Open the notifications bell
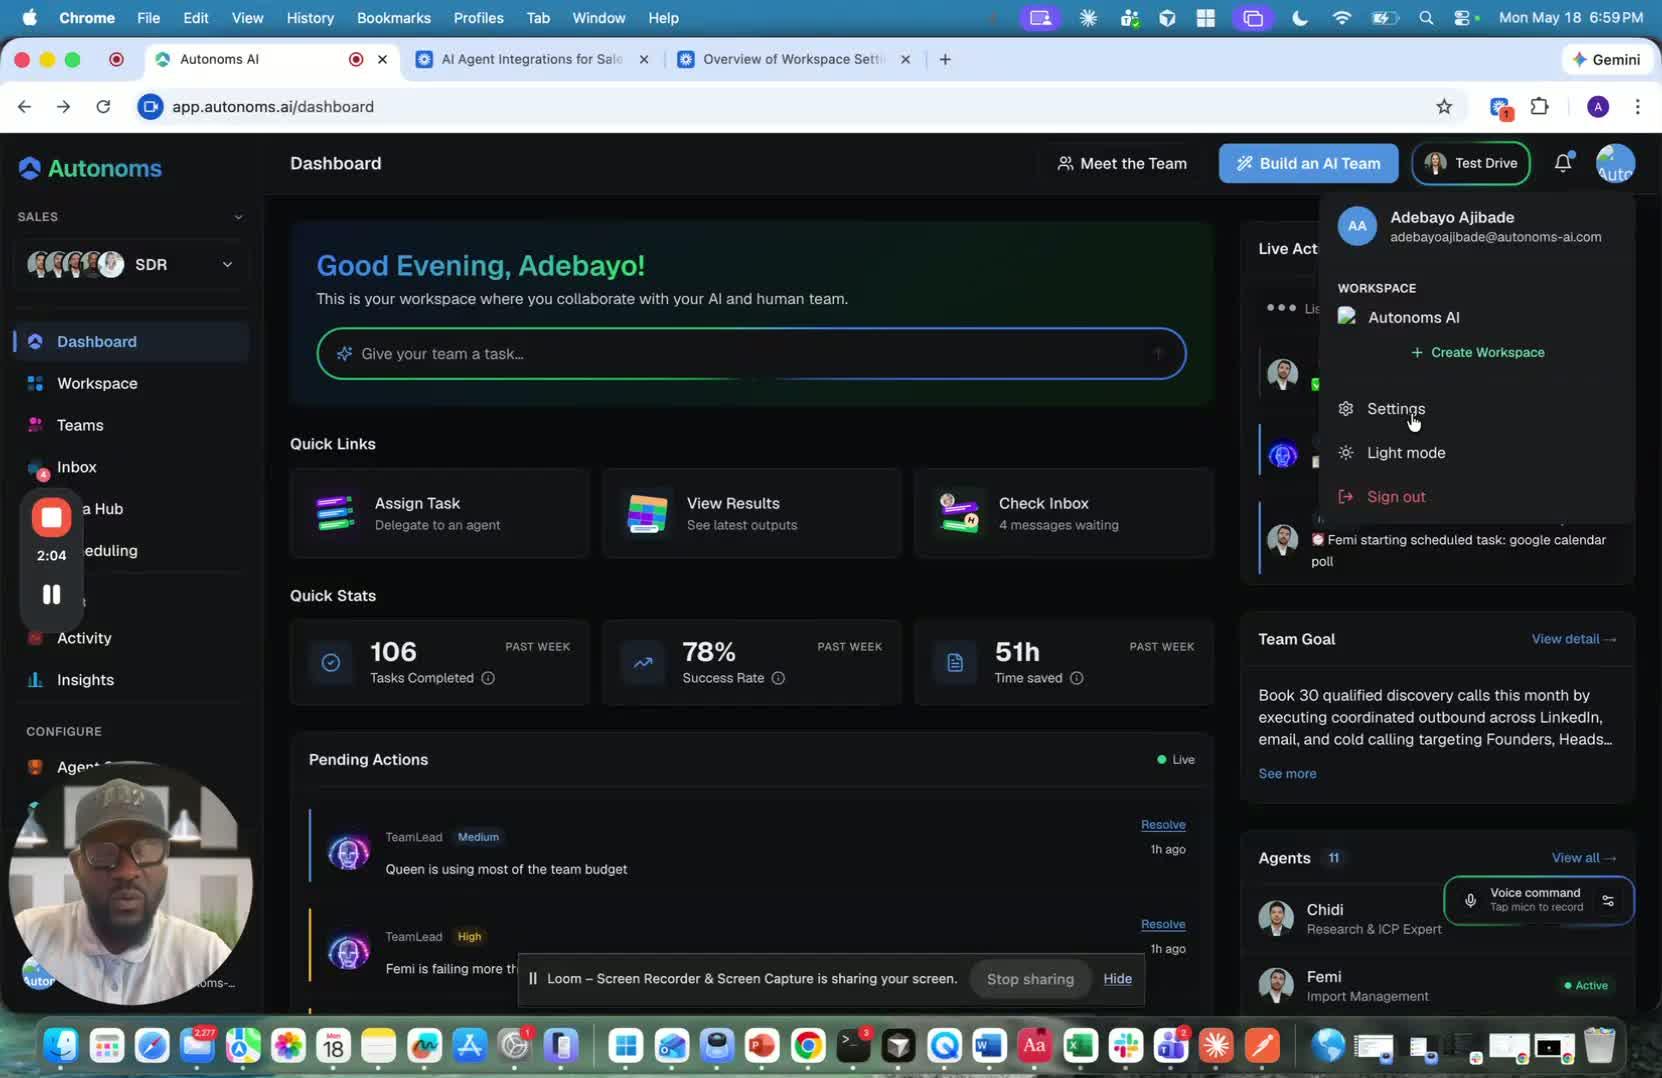Image resolution: width=1662 pixels, height=1078 pixels. (x=1563, y=163)
